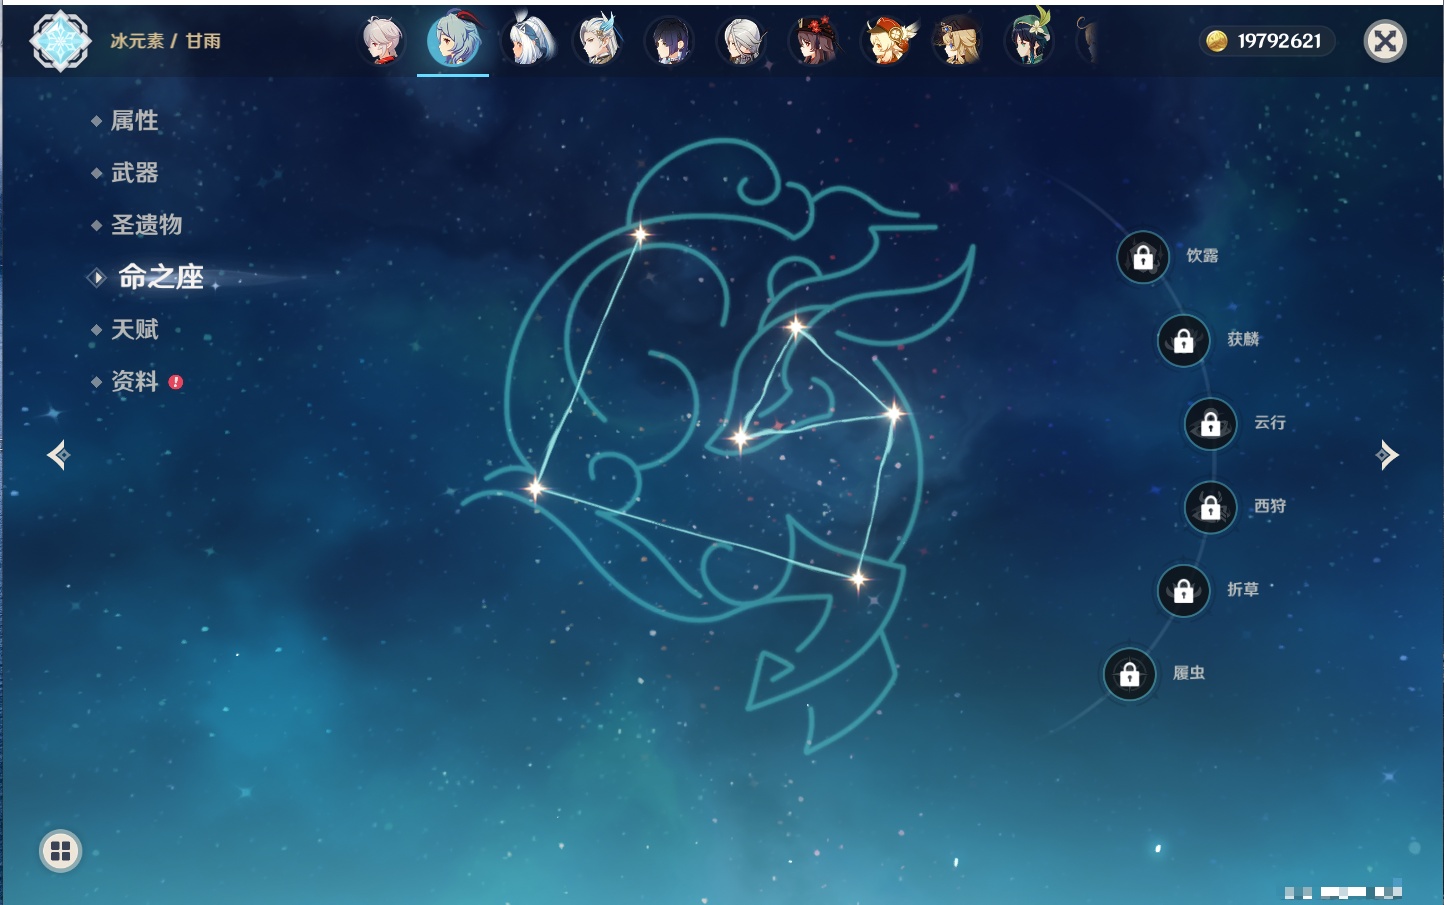Choose Venti's portrait in top bar
This screenshot has height=905, width=1444.
pyautogui.click(x=1029, y=42)
